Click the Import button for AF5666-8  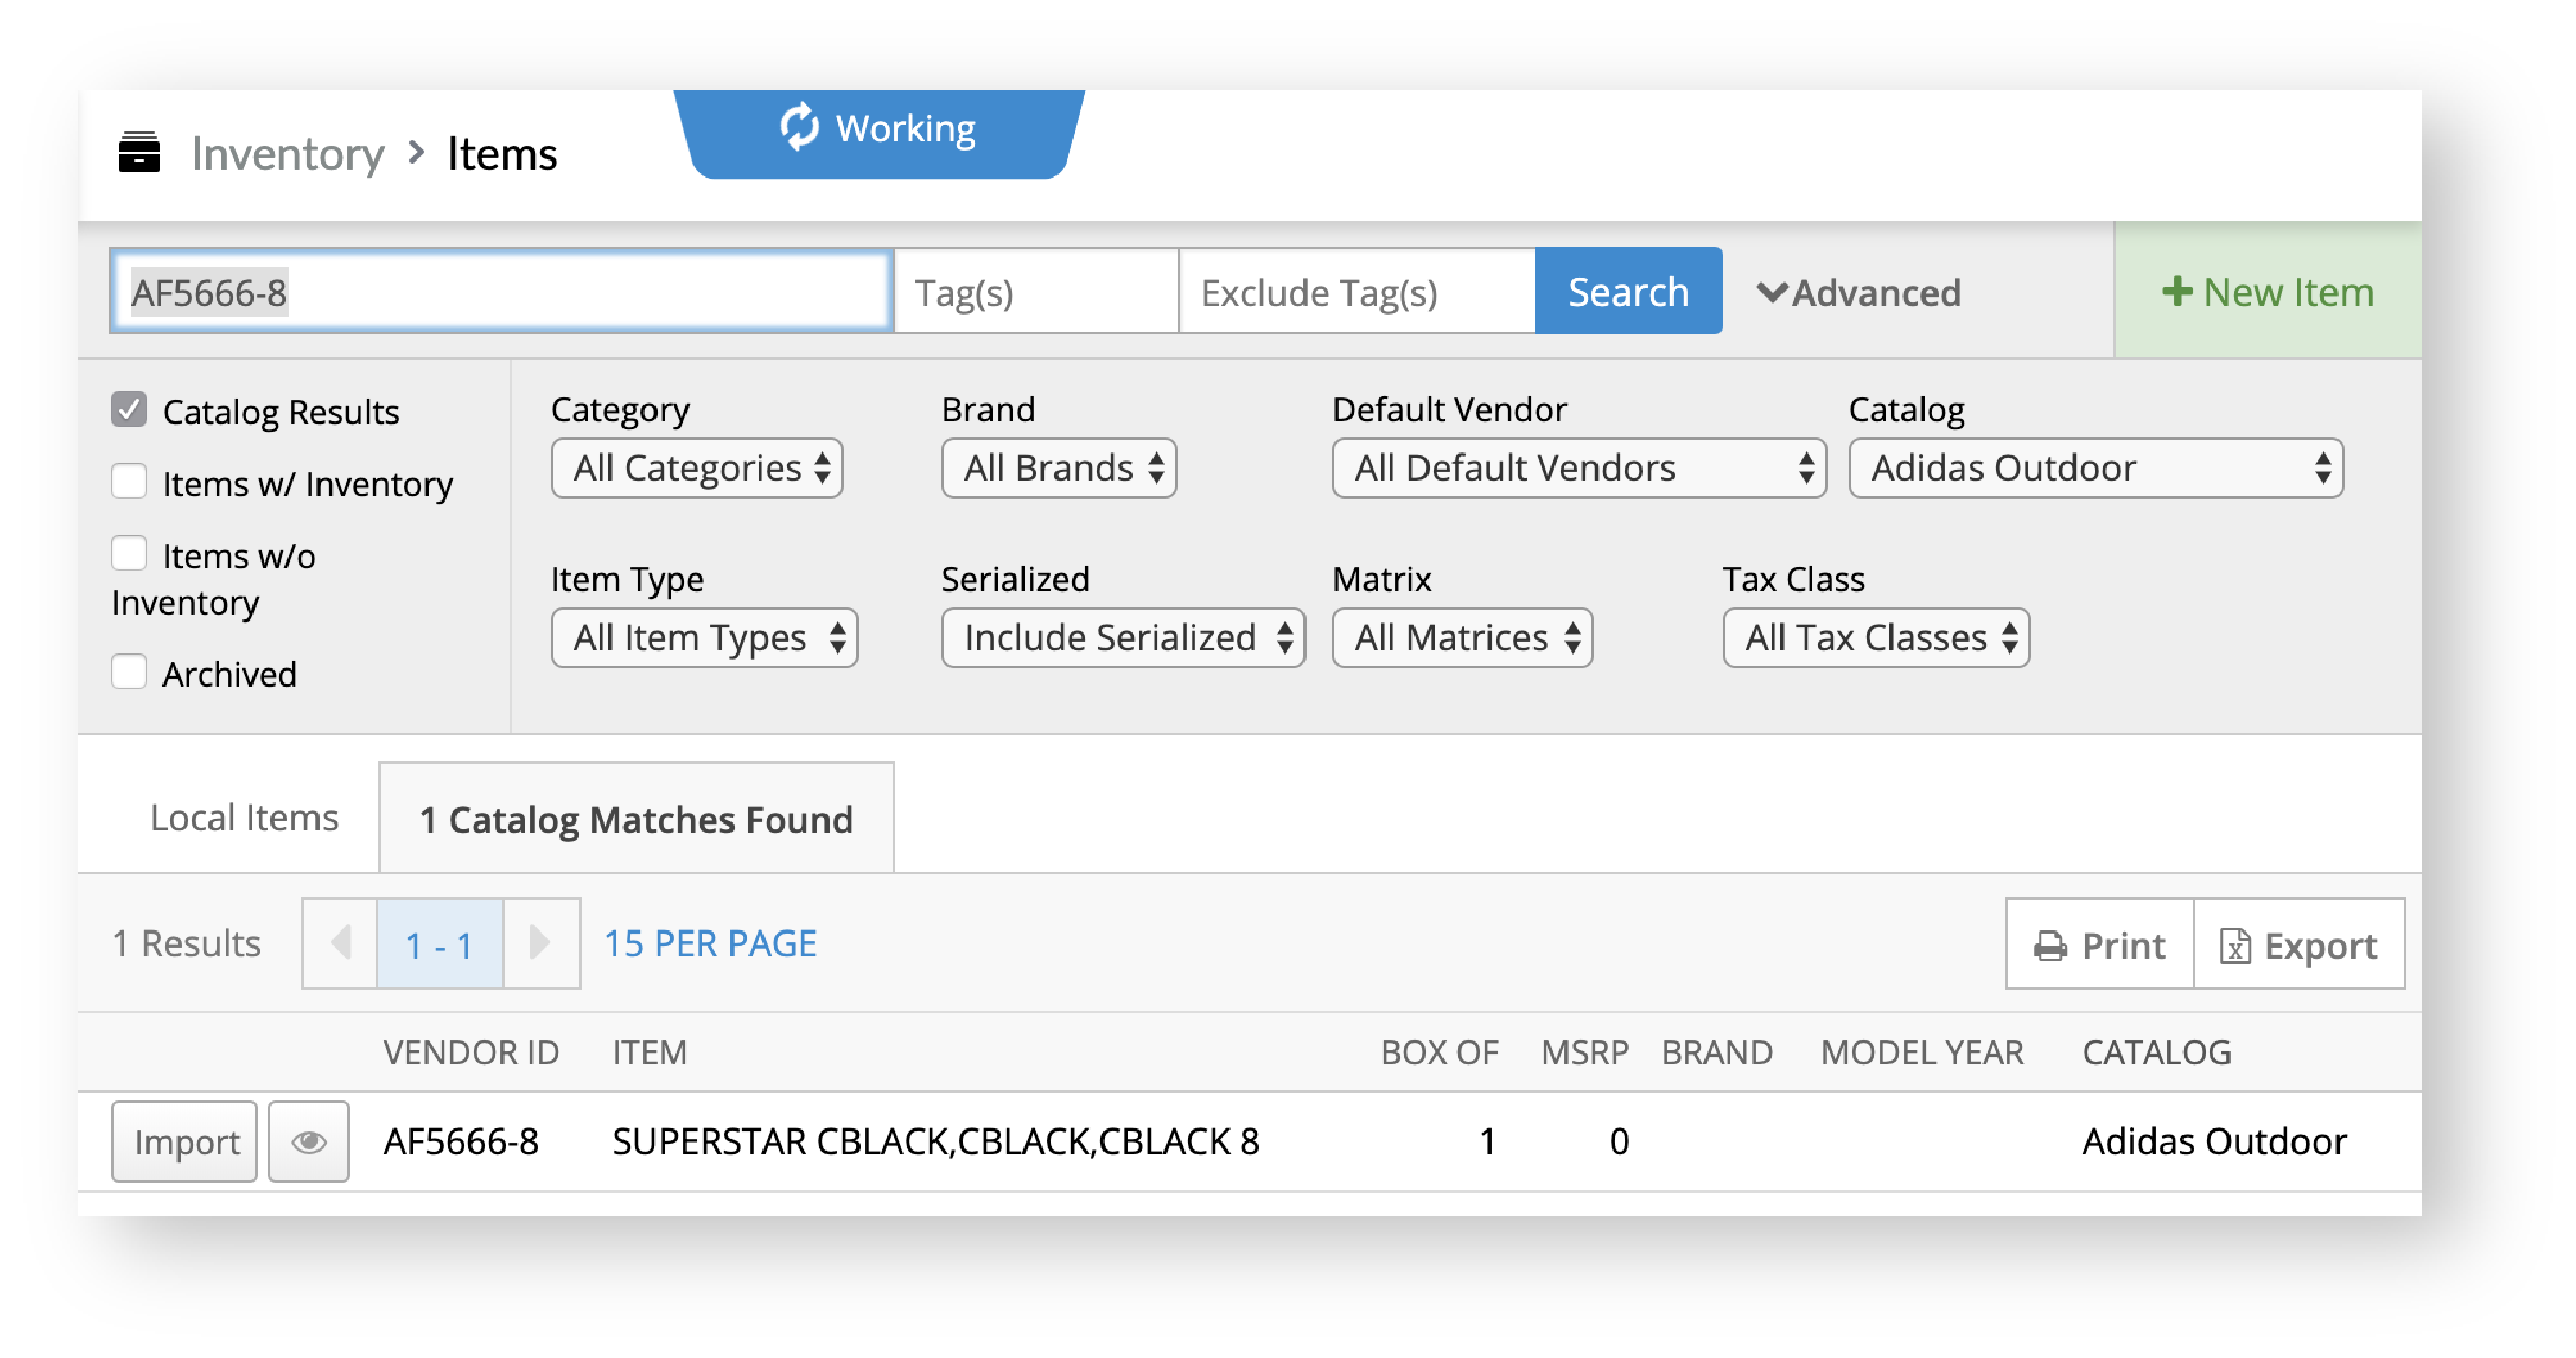click(x=184, y=1143)
